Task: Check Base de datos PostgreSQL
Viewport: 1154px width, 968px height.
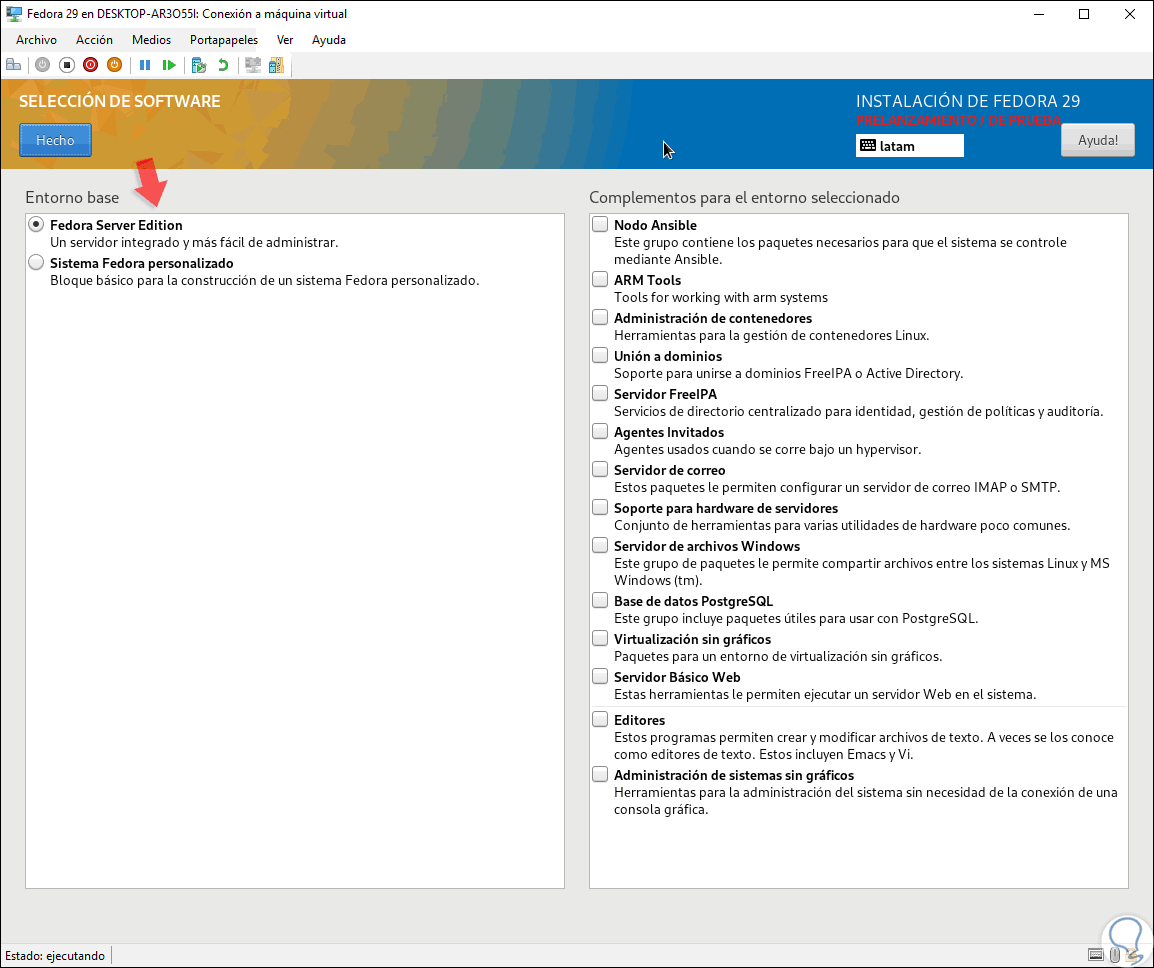Action: (600, 601)
